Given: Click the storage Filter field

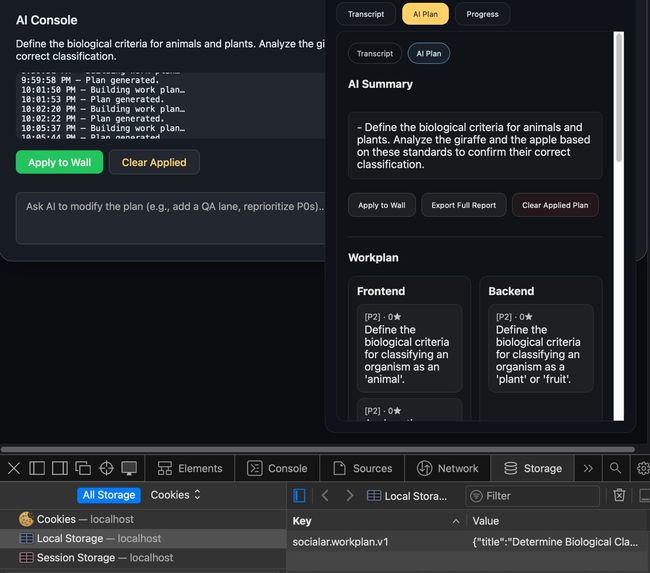Looking at the screenshot, I should (x=533, y=495).
